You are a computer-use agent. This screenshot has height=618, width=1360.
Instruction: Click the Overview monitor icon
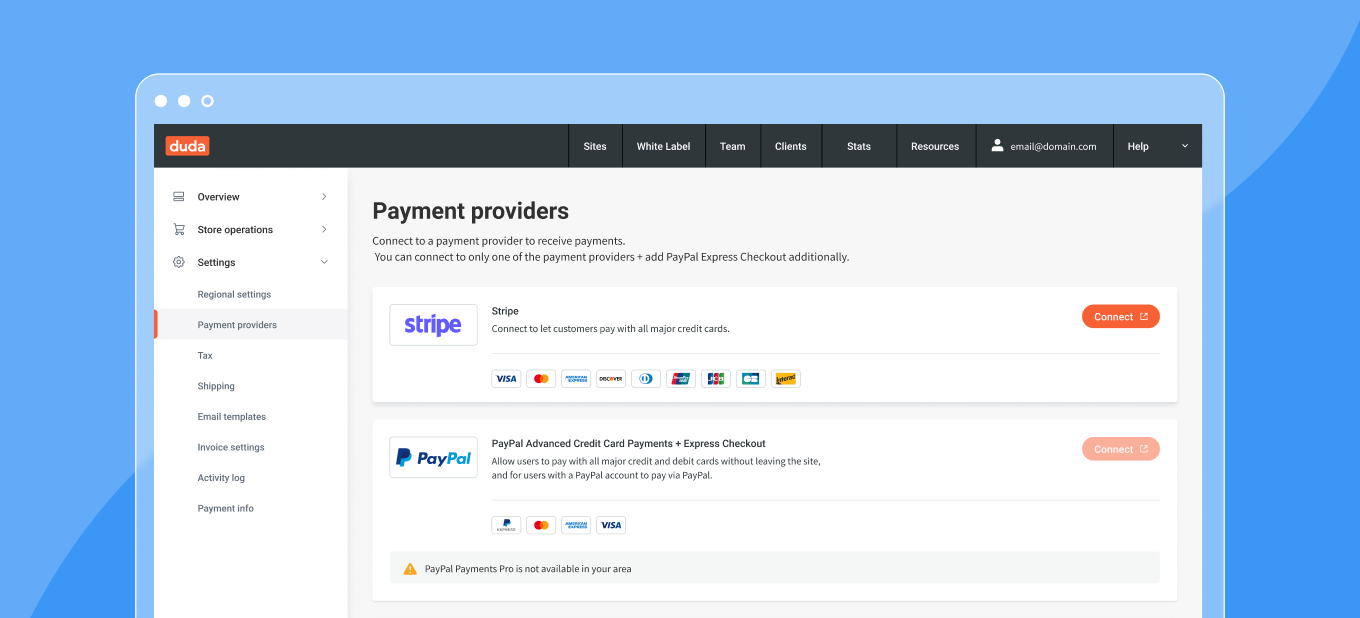pyautogui.click(x=179, y=197)
